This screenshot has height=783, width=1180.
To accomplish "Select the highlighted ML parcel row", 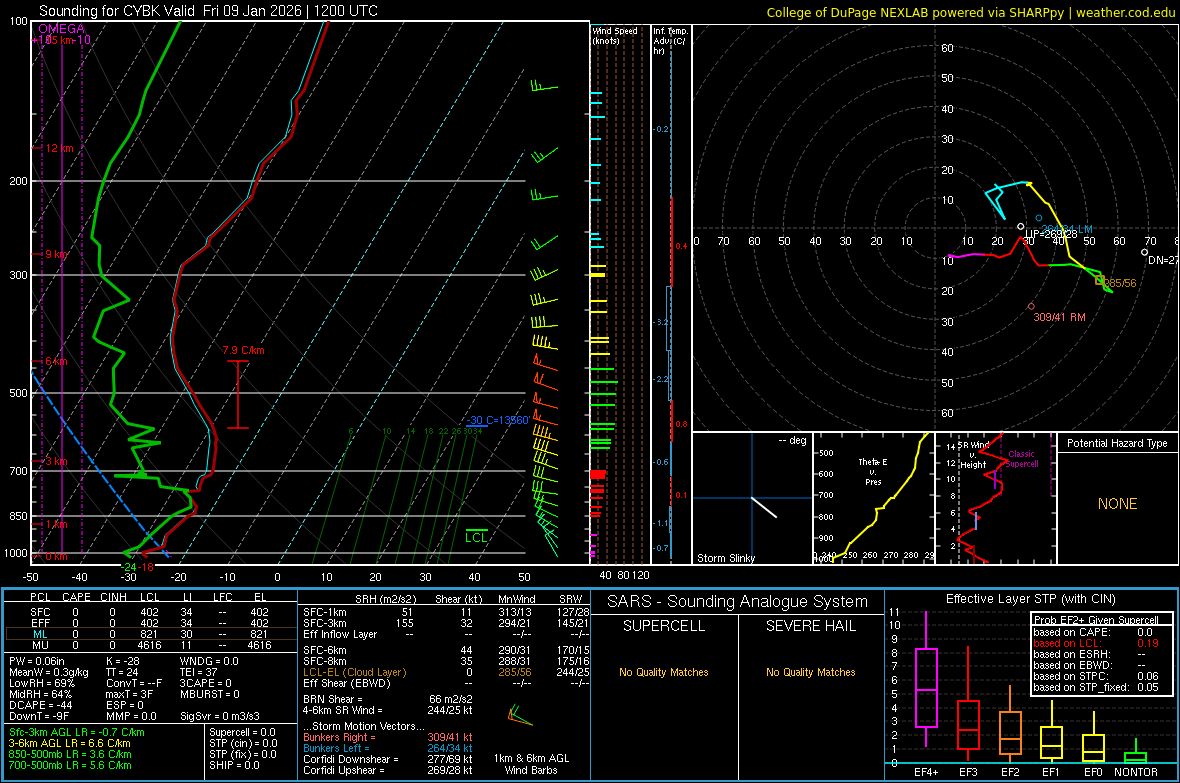I will 149,634.
